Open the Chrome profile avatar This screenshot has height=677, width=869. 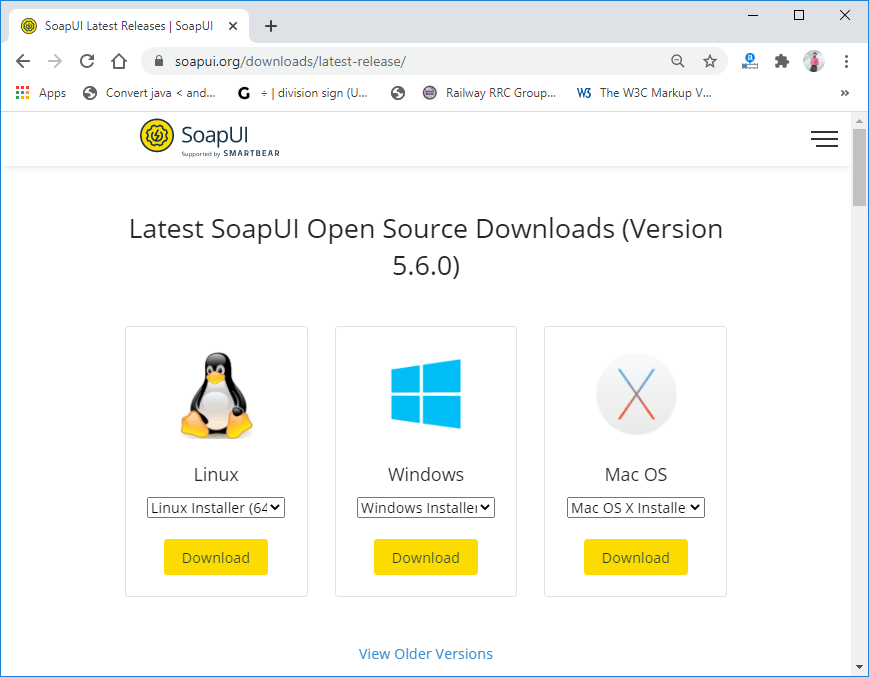pyautogui.click(x=814, y=61)
